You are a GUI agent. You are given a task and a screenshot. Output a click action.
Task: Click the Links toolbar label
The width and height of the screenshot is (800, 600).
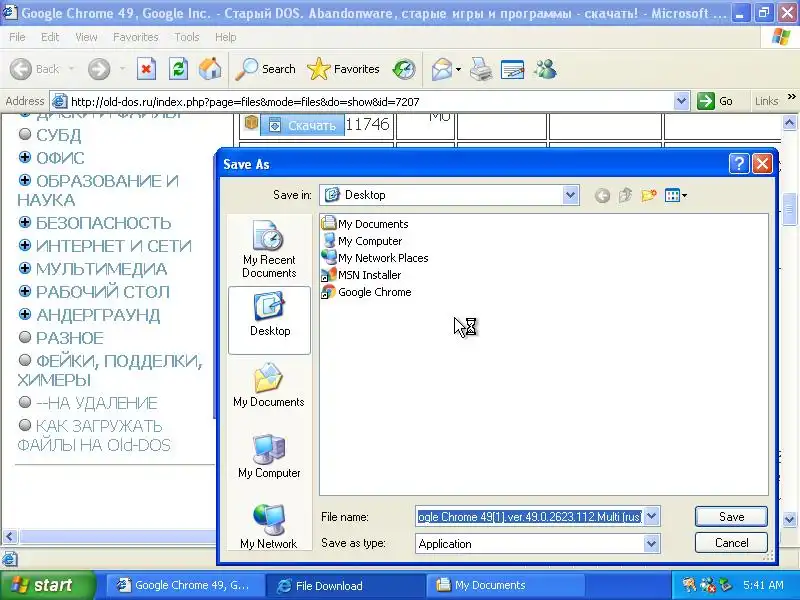point(766,101)
